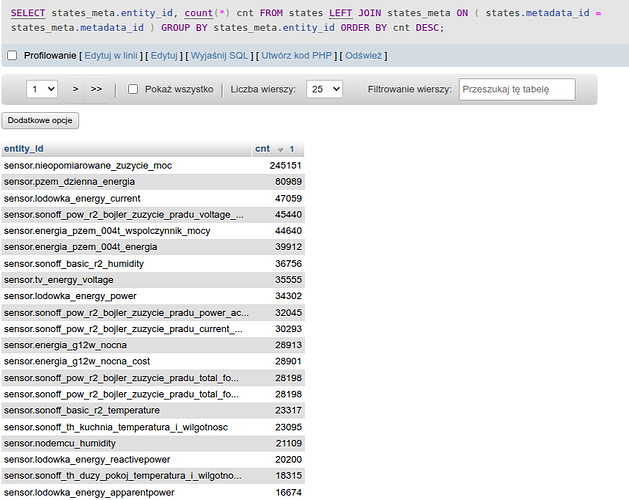Click the Edytuj w linii link
The width and height of the screenshot is (629, 500).
pyautogui.click(x=109, y=55)
